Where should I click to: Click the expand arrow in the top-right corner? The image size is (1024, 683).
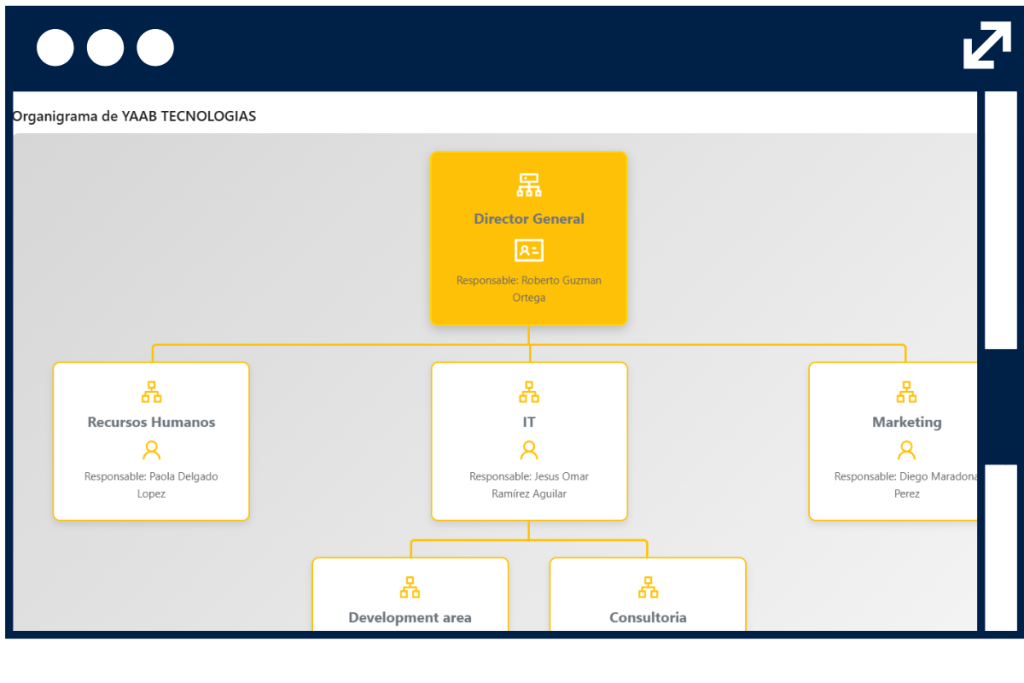coord(986,44)
